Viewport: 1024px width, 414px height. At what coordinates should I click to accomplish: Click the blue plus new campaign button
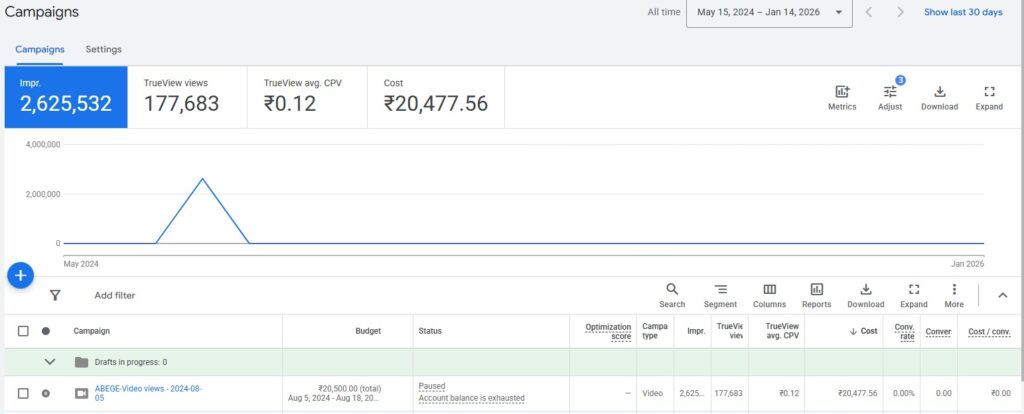coord(22,275)
